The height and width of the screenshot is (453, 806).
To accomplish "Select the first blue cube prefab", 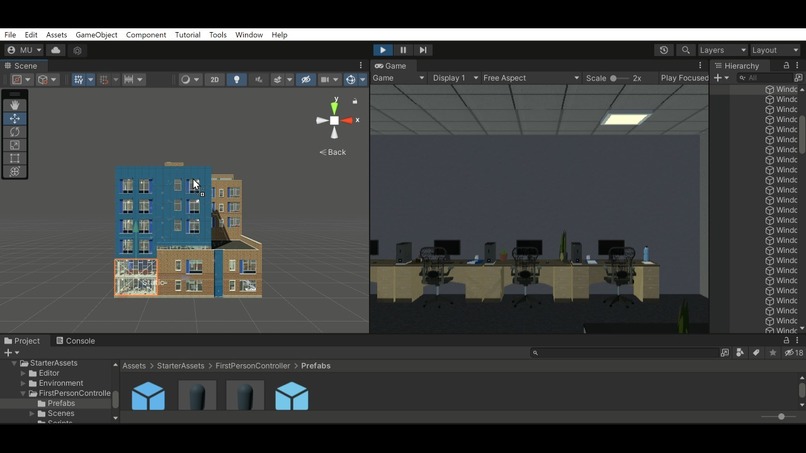I will point(148,395).
